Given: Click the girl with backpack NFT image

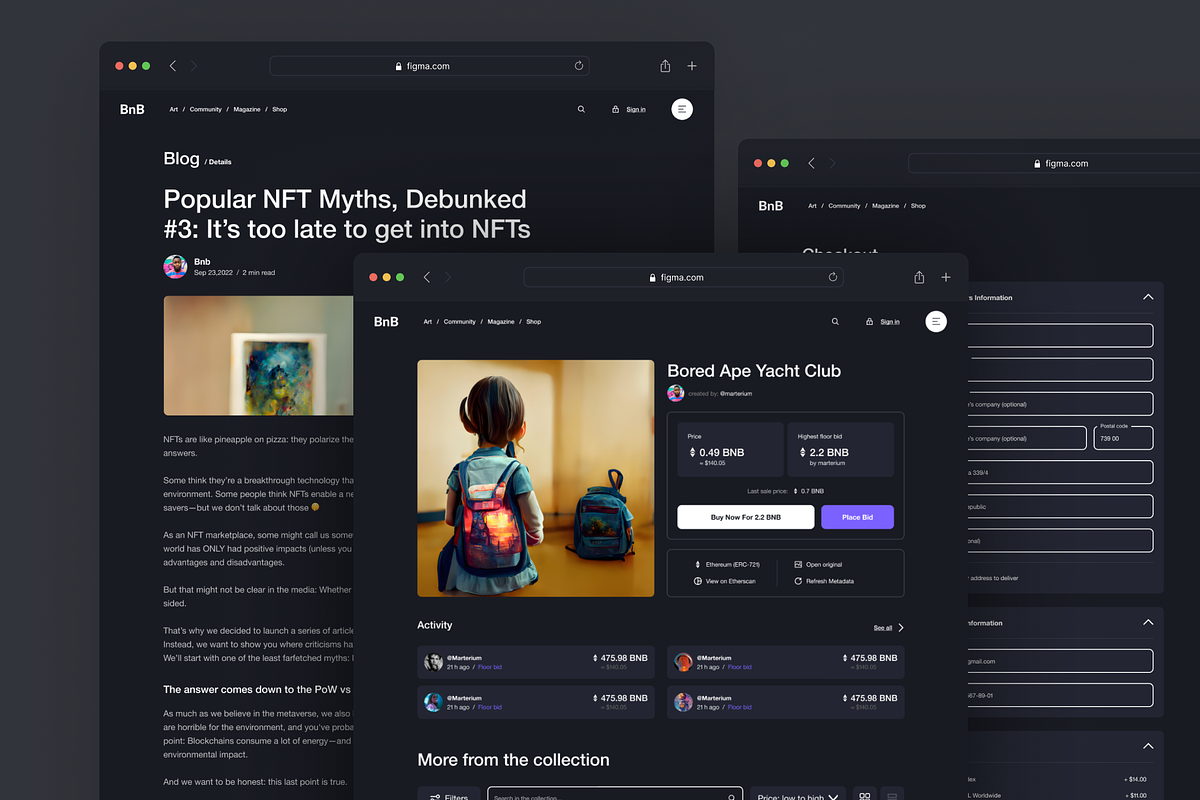Looking at the screenshot, I should pyautogui.click(x=535, y=478).
